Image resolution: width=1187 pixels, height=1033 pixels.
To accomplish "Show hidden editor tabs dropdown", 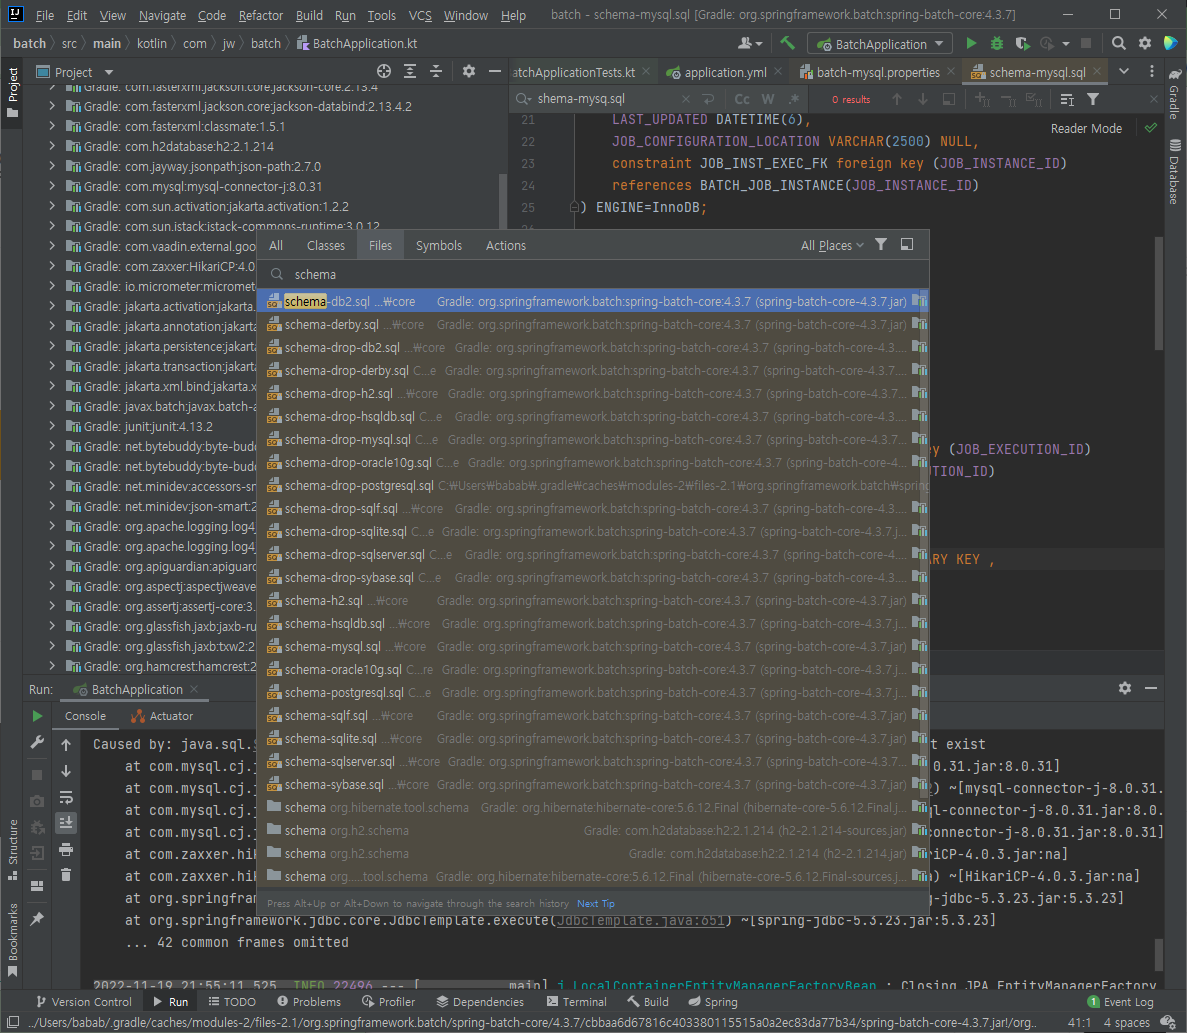I will click(x=1124, y=72).
